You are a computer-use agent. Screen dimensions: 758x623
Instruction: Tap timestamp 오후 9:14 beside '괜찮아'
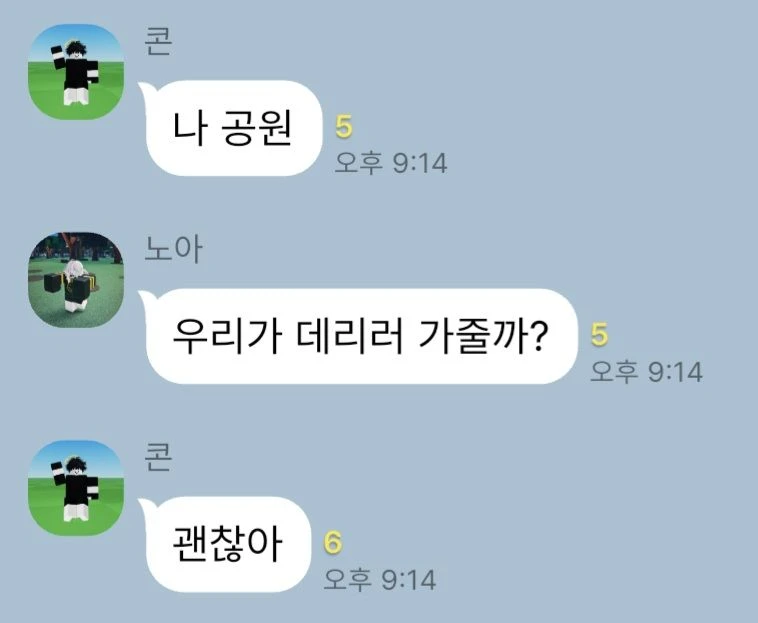tap(380, 579)
